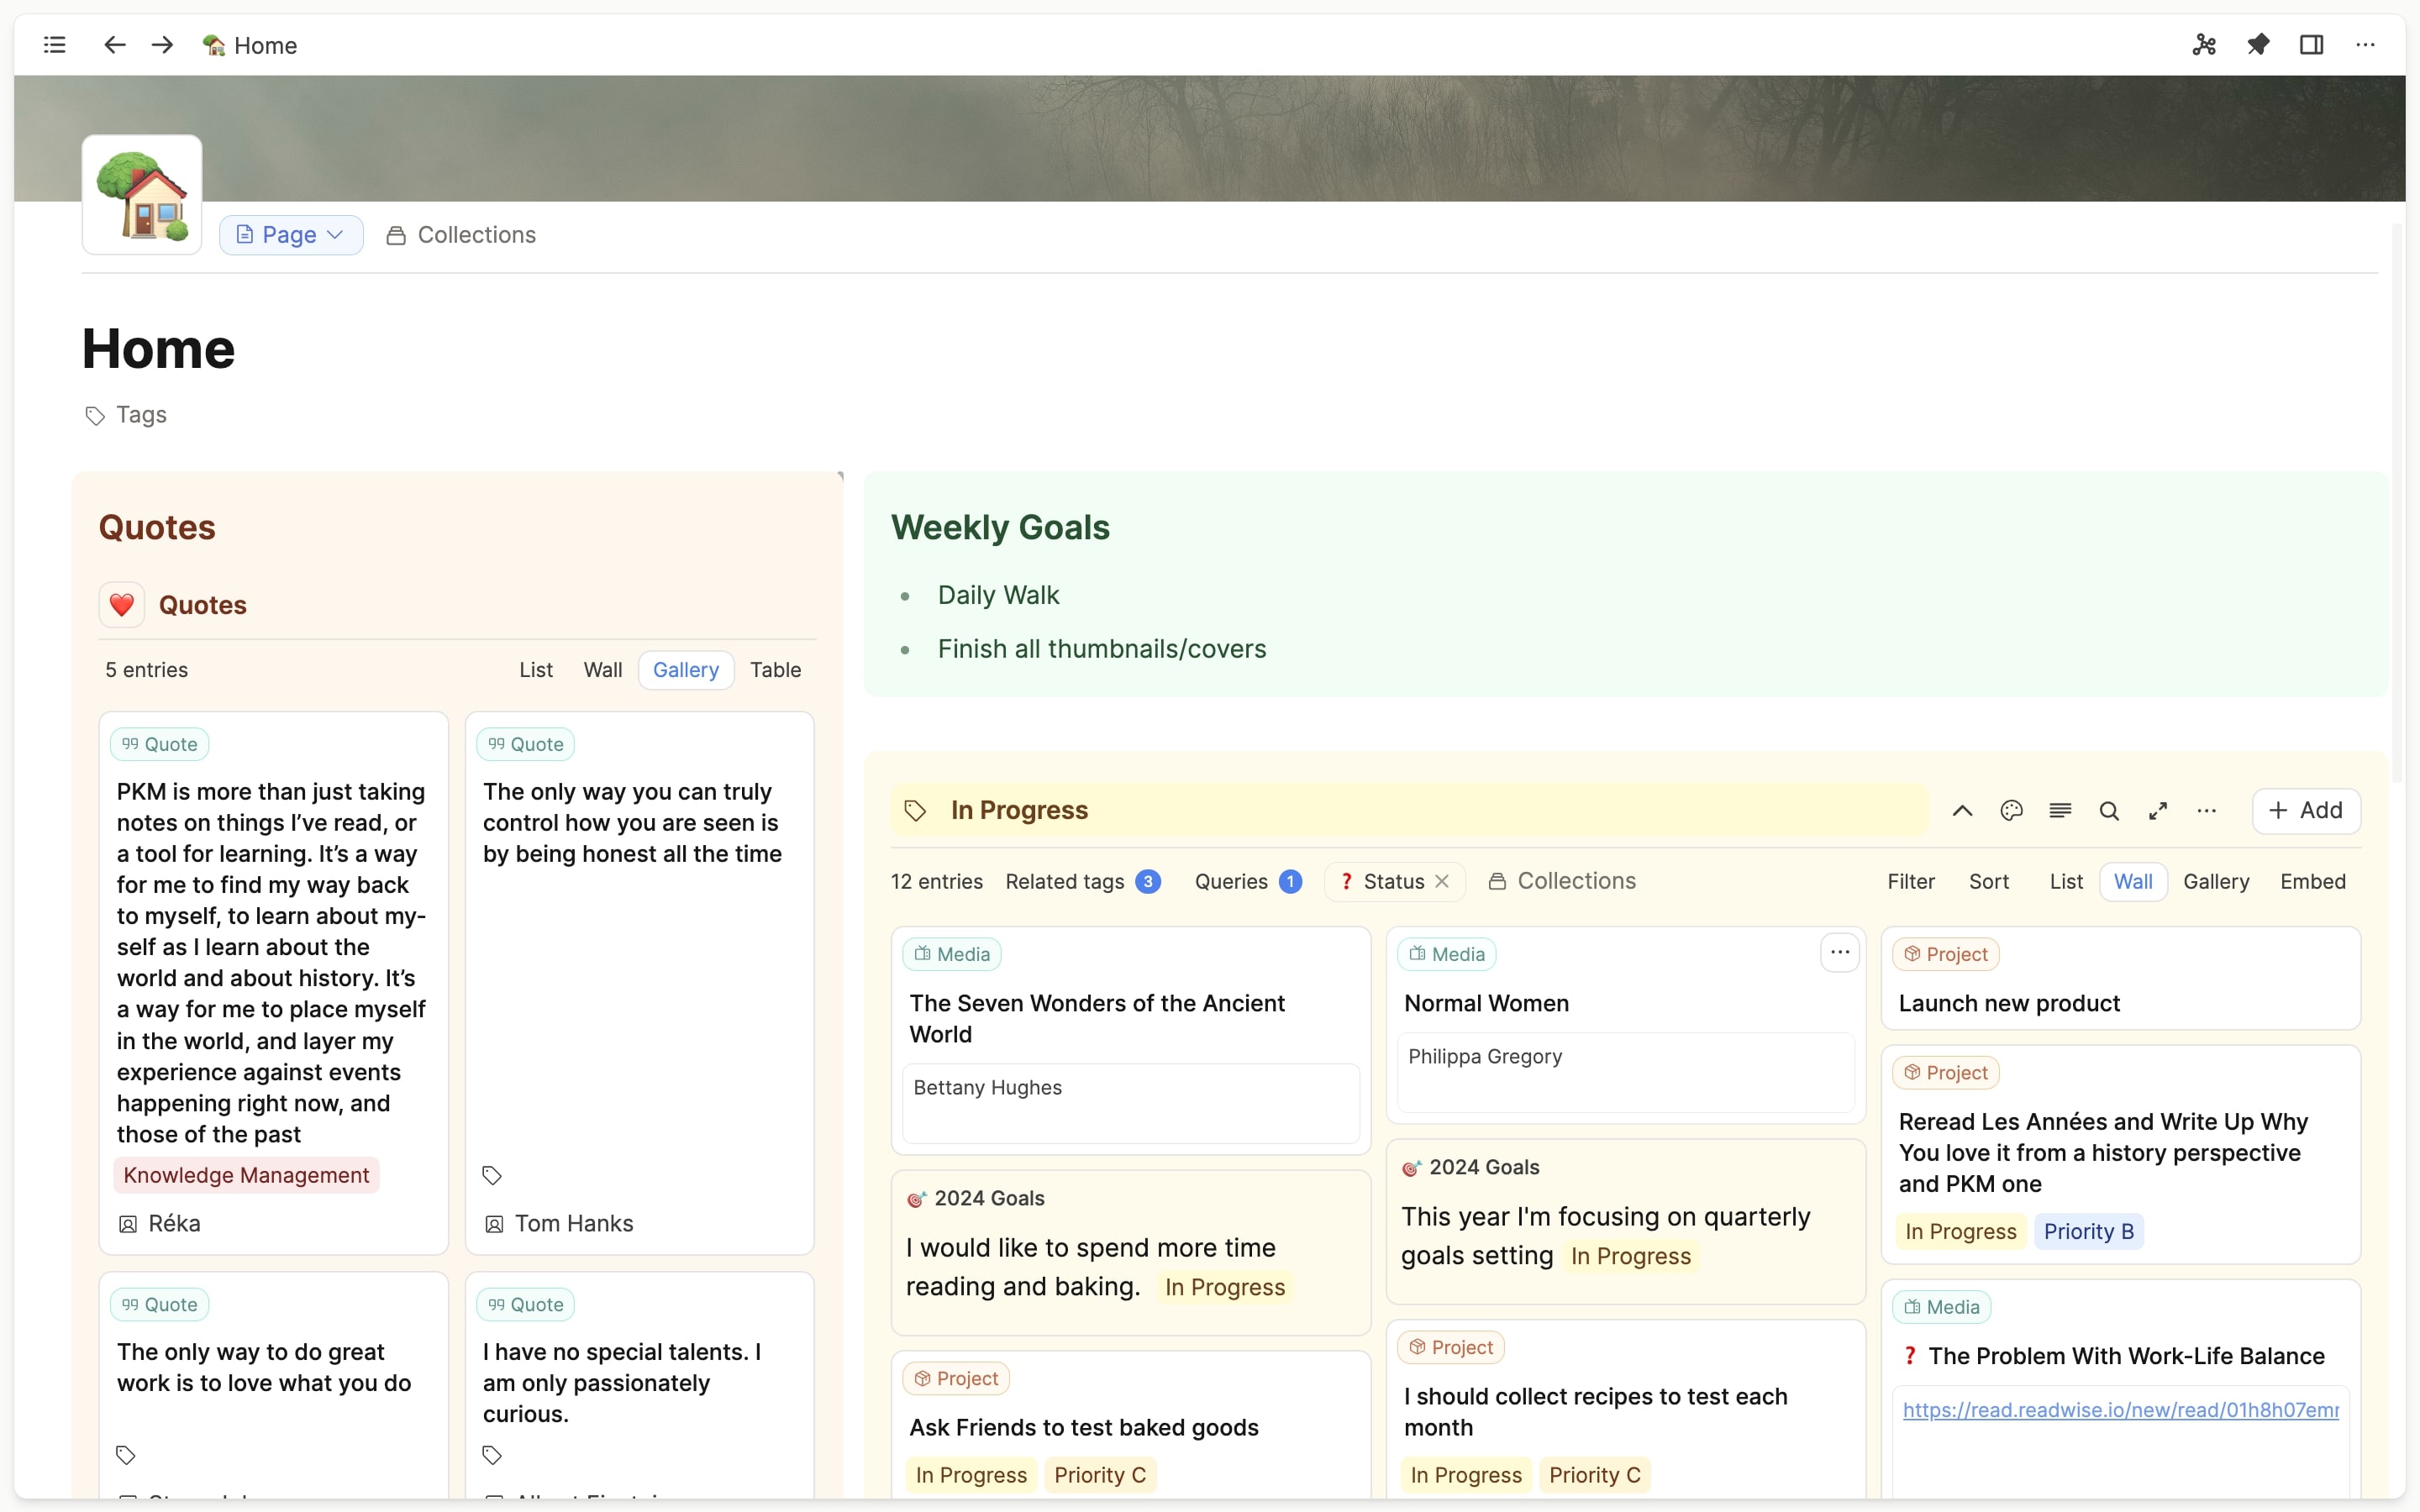Open Related tags with 3 badge
This screenshot has height=1512, width=2420.
(1083, 882)
